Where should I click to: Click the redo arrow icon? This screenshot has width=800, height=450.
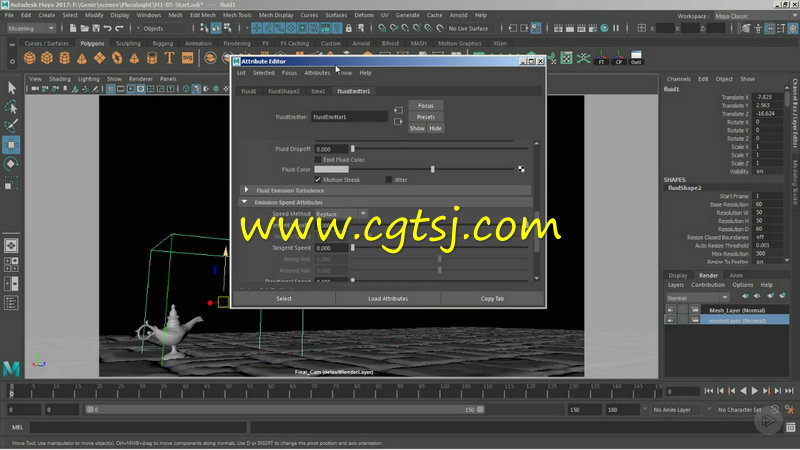[x=119, y=28]
